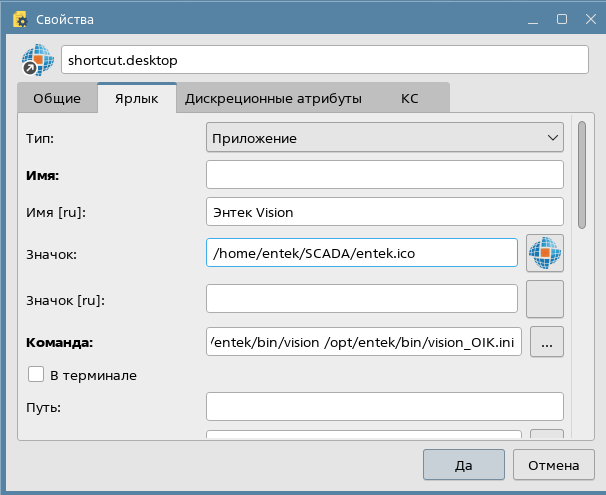Click the vertical scrollbar in the panel
Image resolution: width=606 pixels, height=495 pixels.
[582, 176]
